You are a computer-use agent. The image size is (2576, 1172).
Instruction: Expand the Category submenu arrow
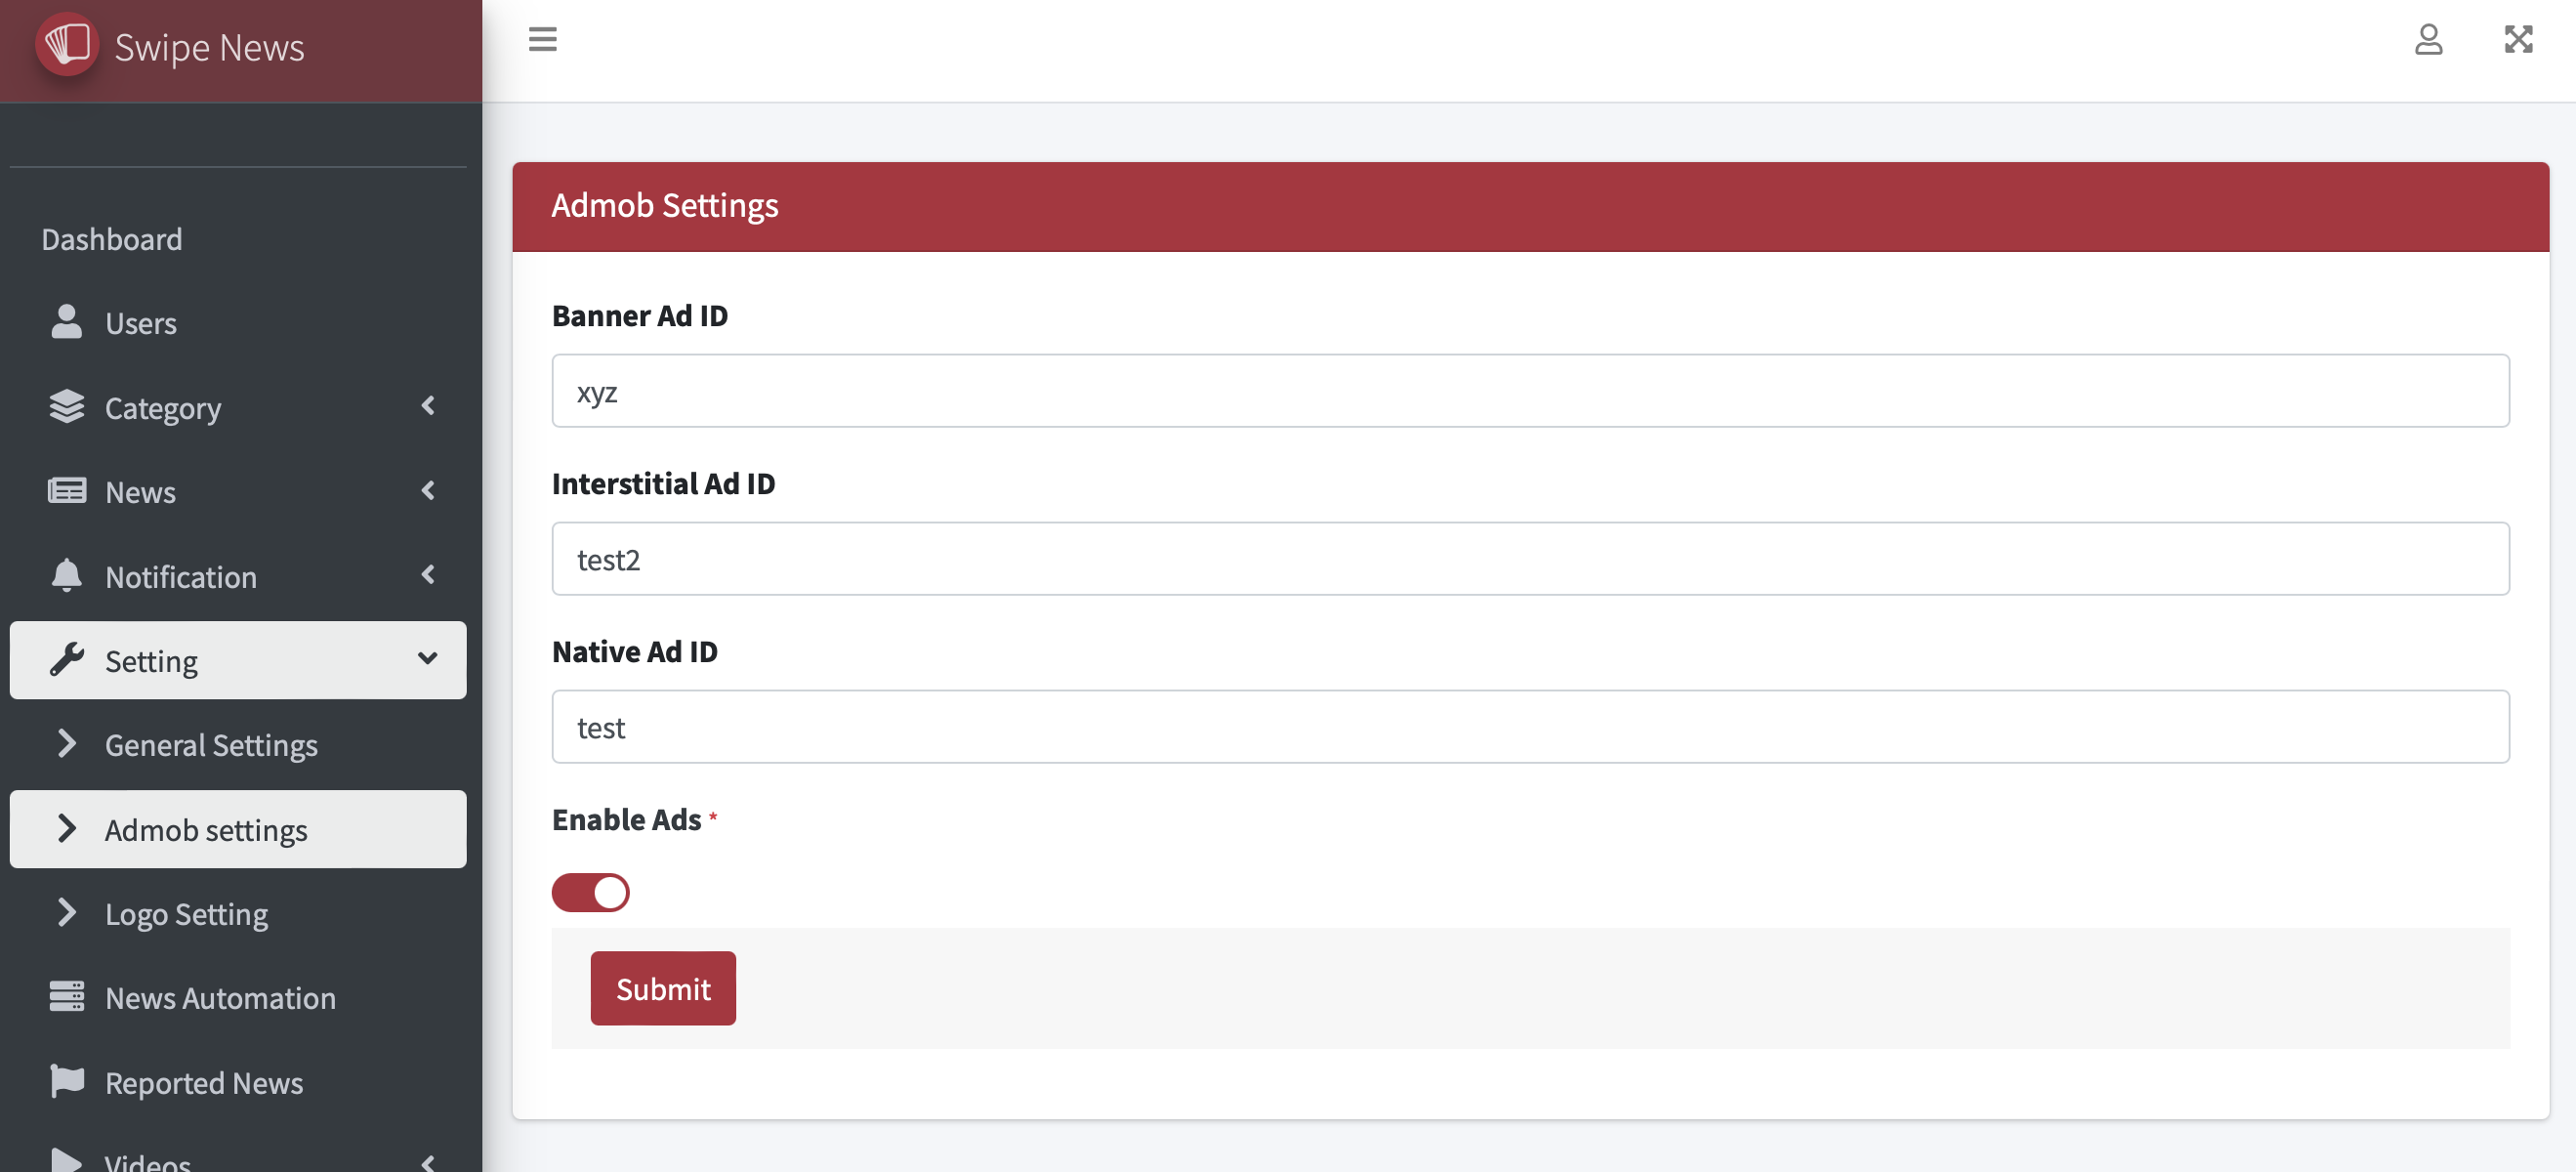click(x=428, y=406)
